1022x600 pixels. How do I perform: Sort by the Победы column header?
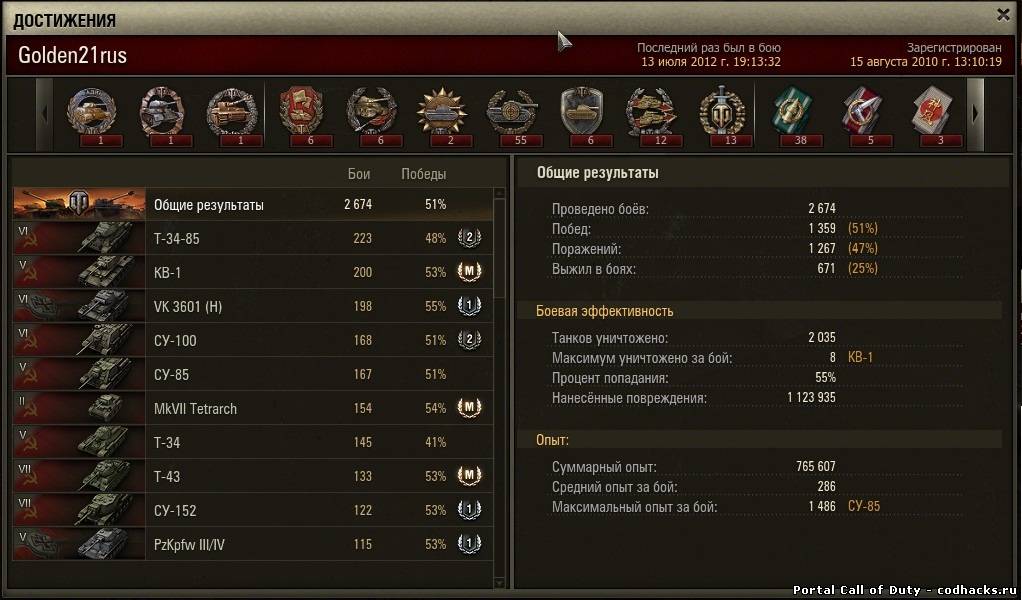424,174
